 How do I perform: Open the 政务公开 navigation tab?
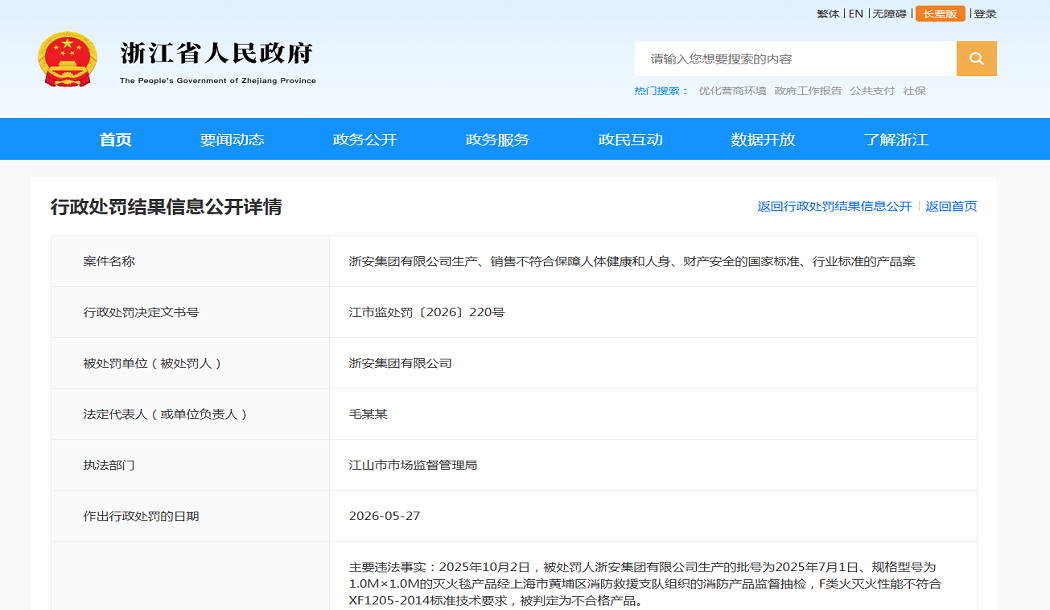click(x=365, y=139)
